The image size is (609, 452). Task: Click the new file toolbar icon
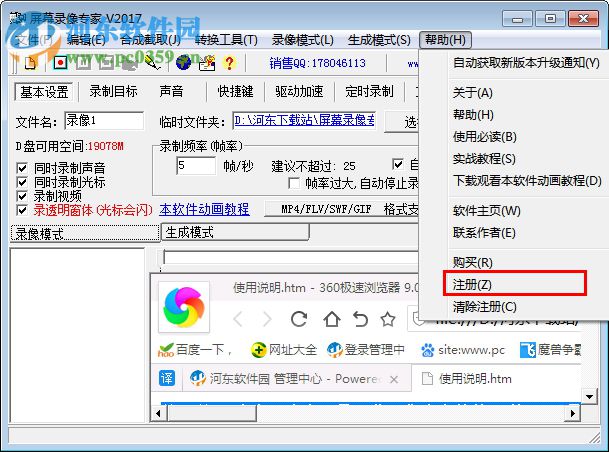click(31, 63)
